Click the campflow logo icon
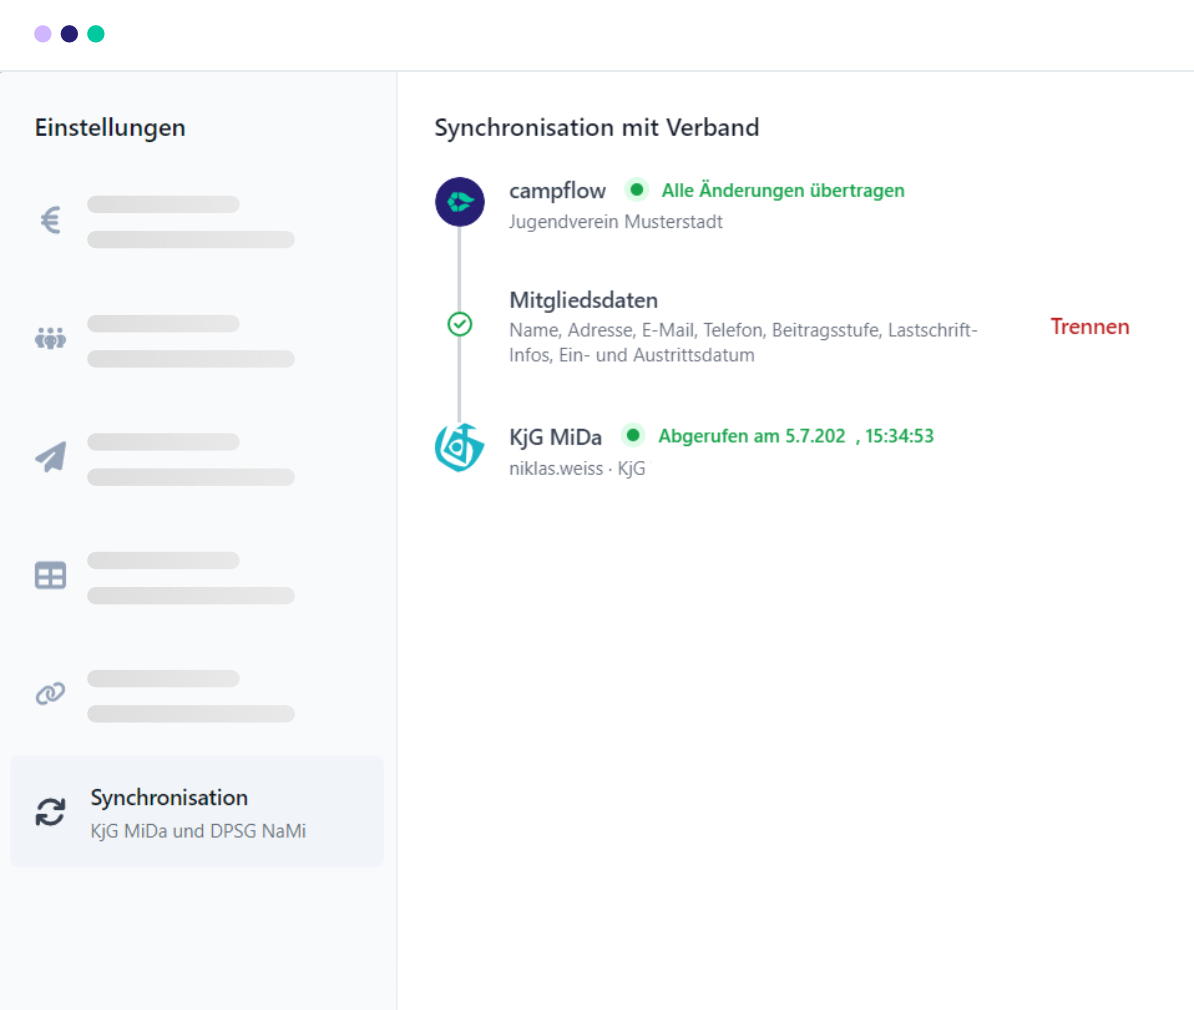This screenshot has width=1194, height=1010. click(459, 201)
